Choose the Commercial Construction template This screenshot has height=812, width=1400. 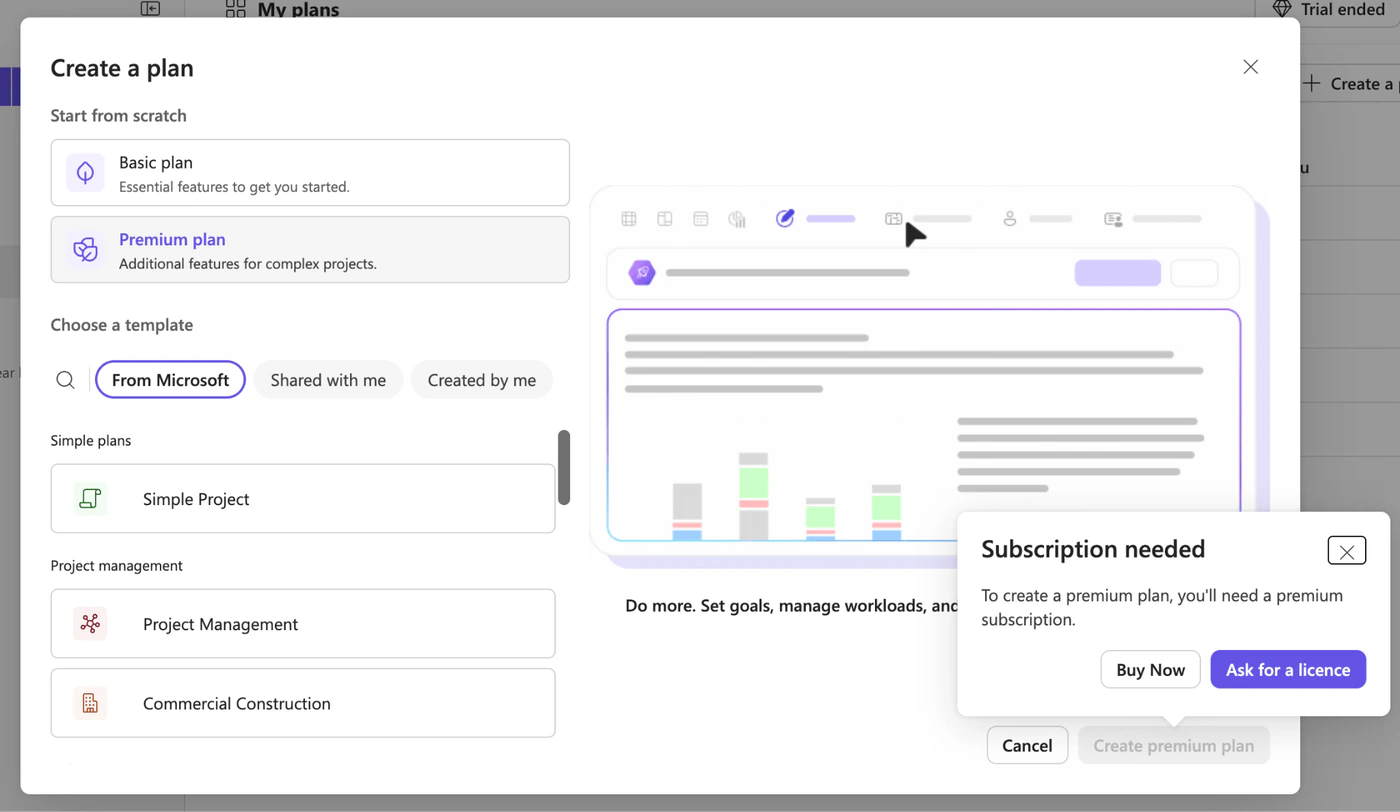303,703
